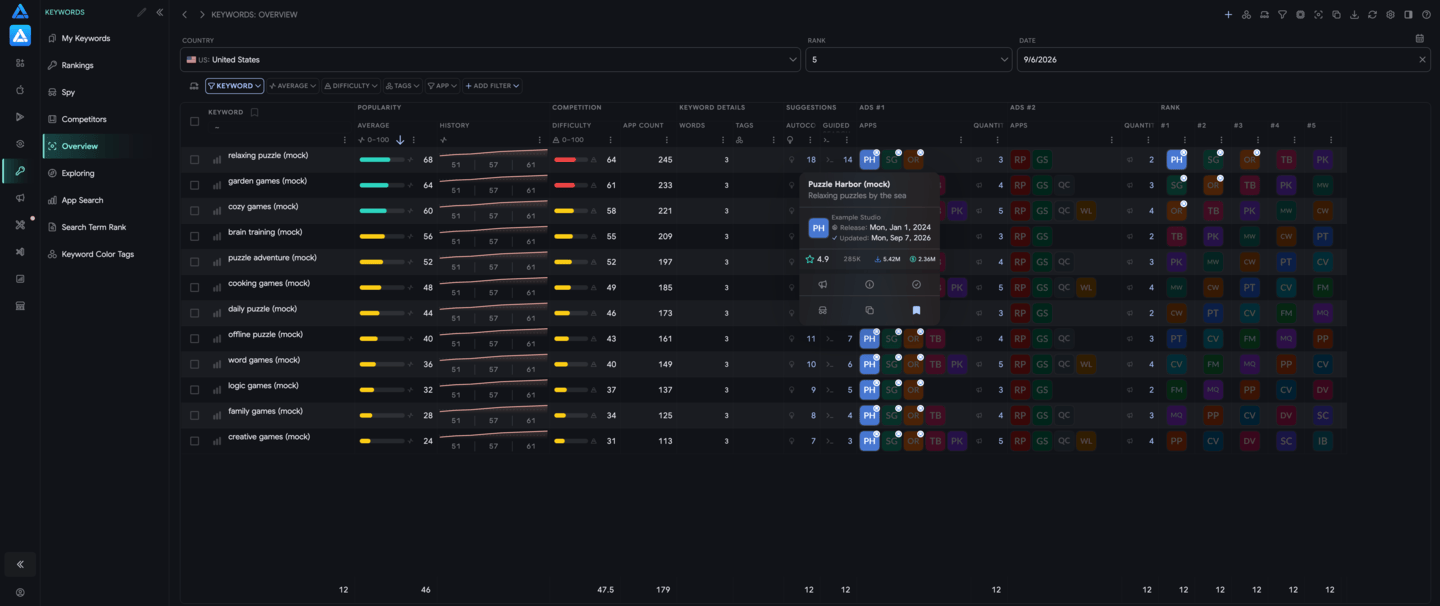Click the blue app logo at top-left

pyautogui.click(x=20, y=36)
